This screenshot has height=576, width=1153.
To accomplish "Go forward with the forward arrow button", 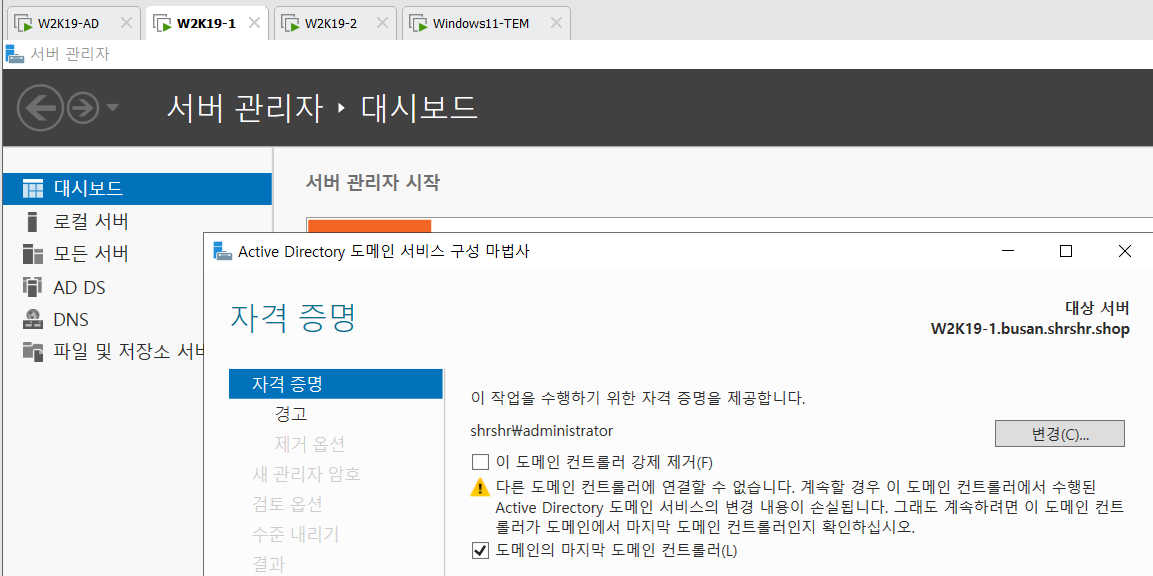I will 83,109.
